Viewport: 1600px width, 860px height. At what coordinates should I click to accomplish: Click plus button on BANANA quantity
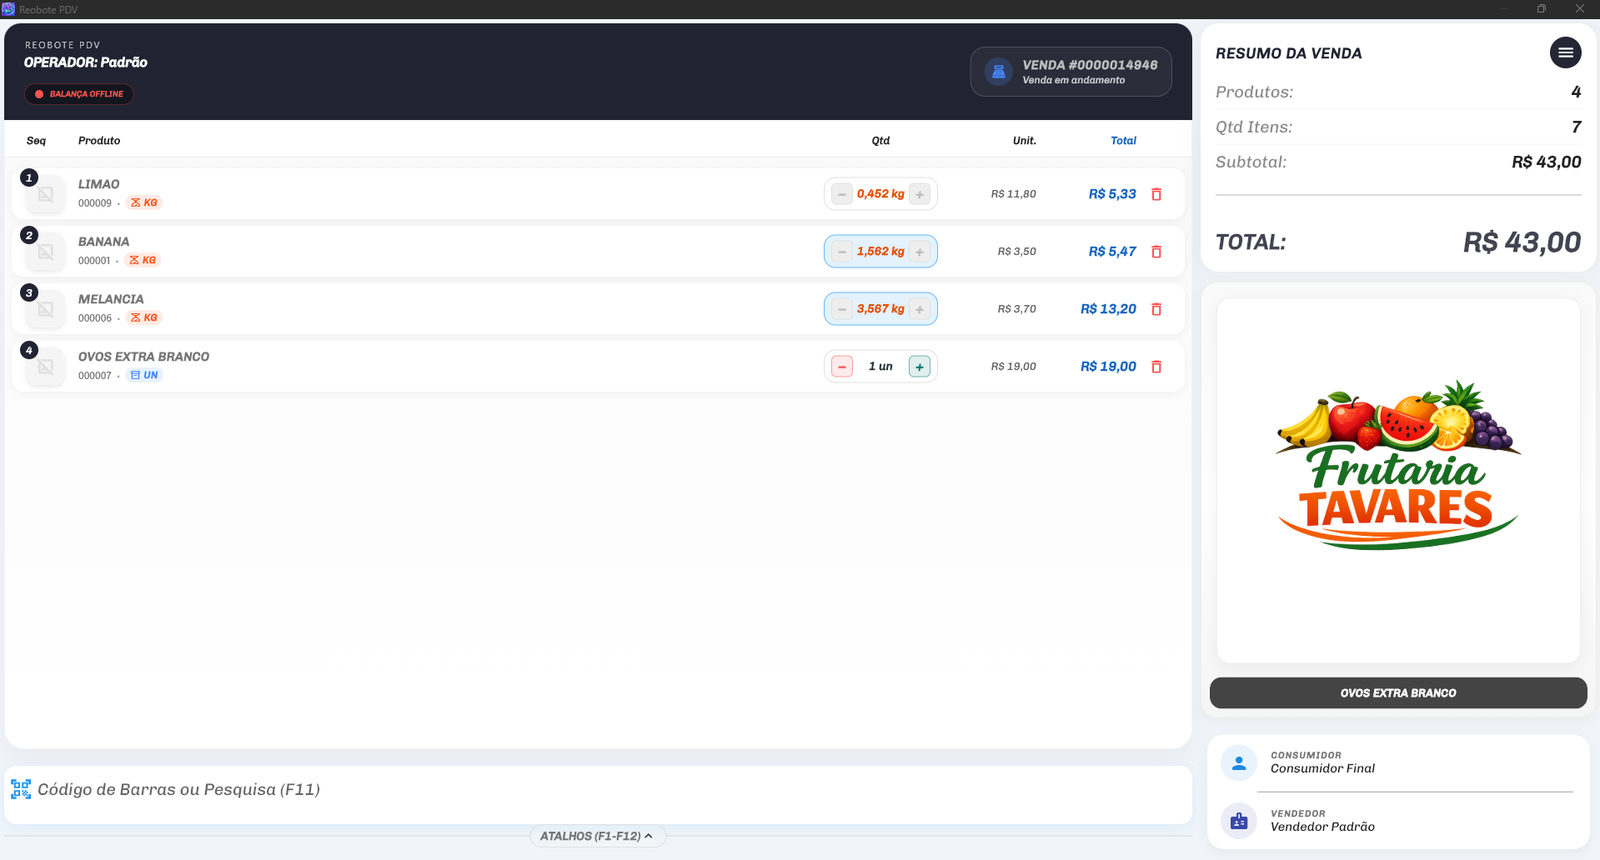click(x=919, y=252)
